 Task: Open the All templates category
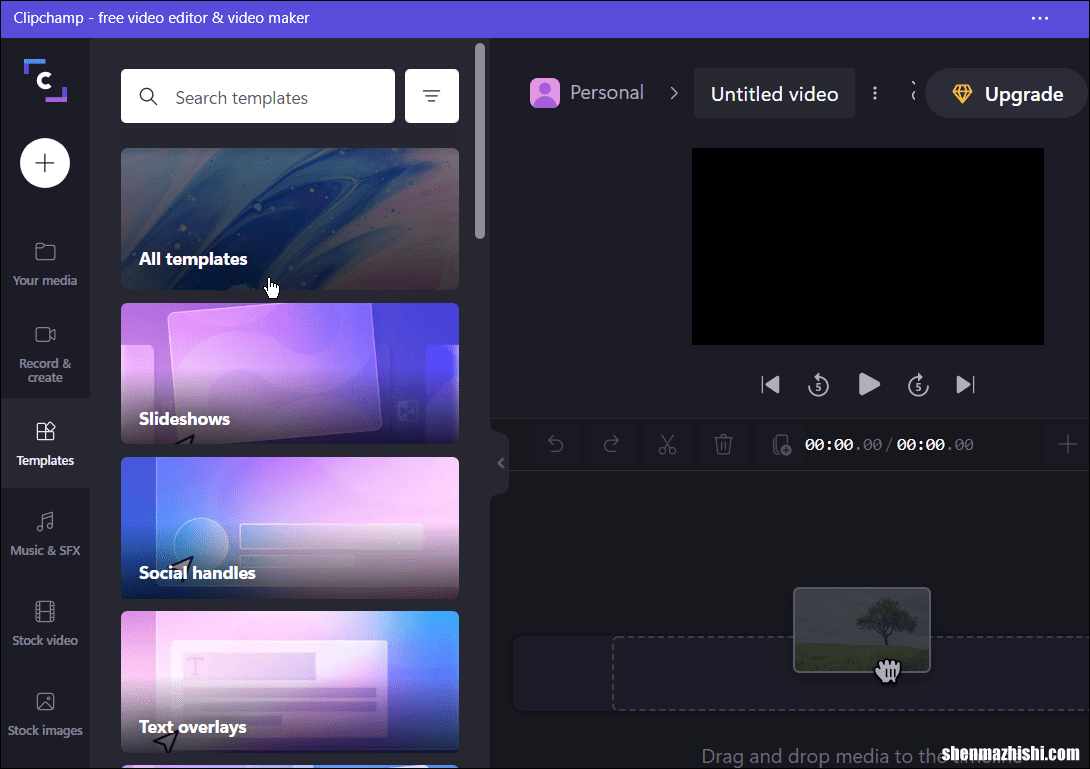[x=290, y=219]
